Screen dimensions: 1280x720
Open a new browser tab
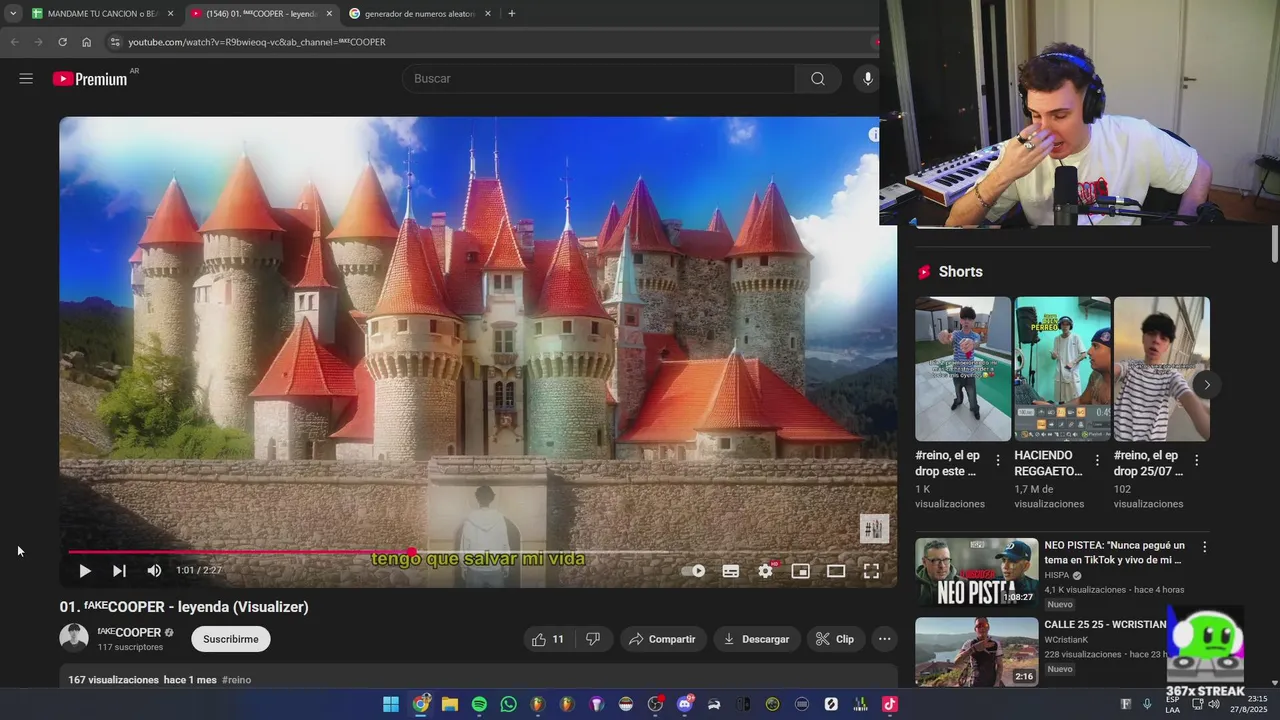pos(512,14)
